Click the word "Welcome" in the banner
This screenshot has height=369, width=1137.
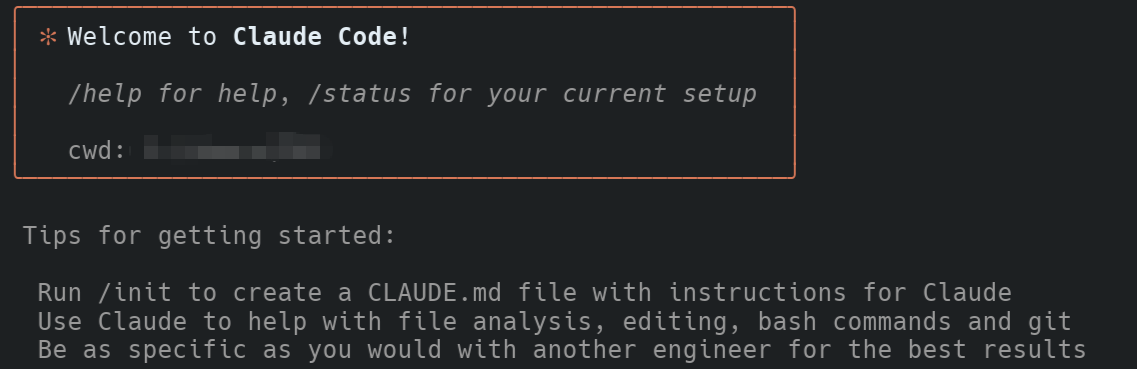pos(120,36)
